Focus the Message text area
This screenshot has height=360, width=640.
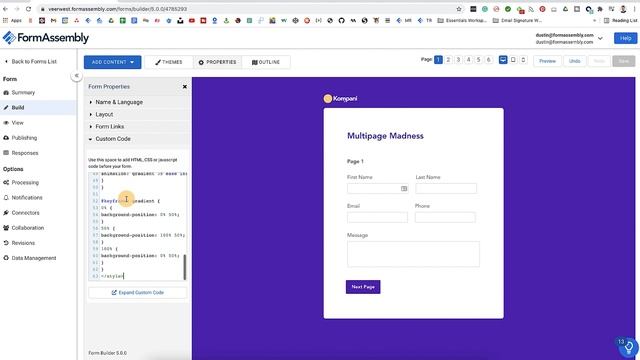click(413, 254)
